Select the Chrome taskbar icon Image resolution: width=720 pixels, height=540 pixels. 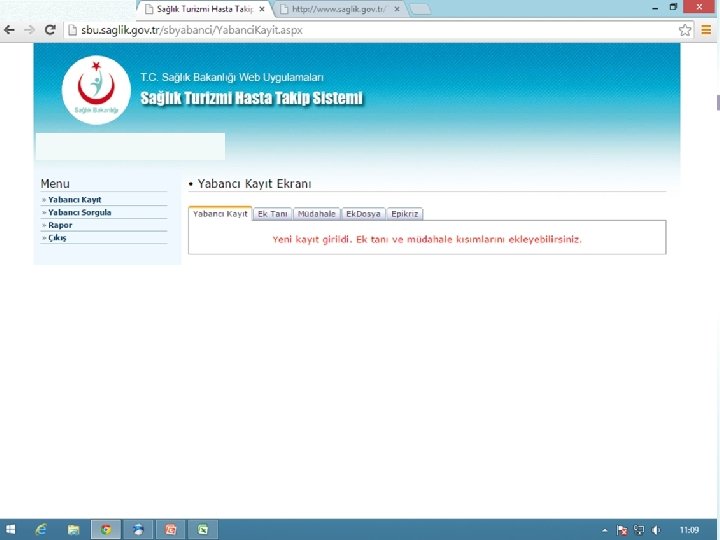click(x=106, y=529)
